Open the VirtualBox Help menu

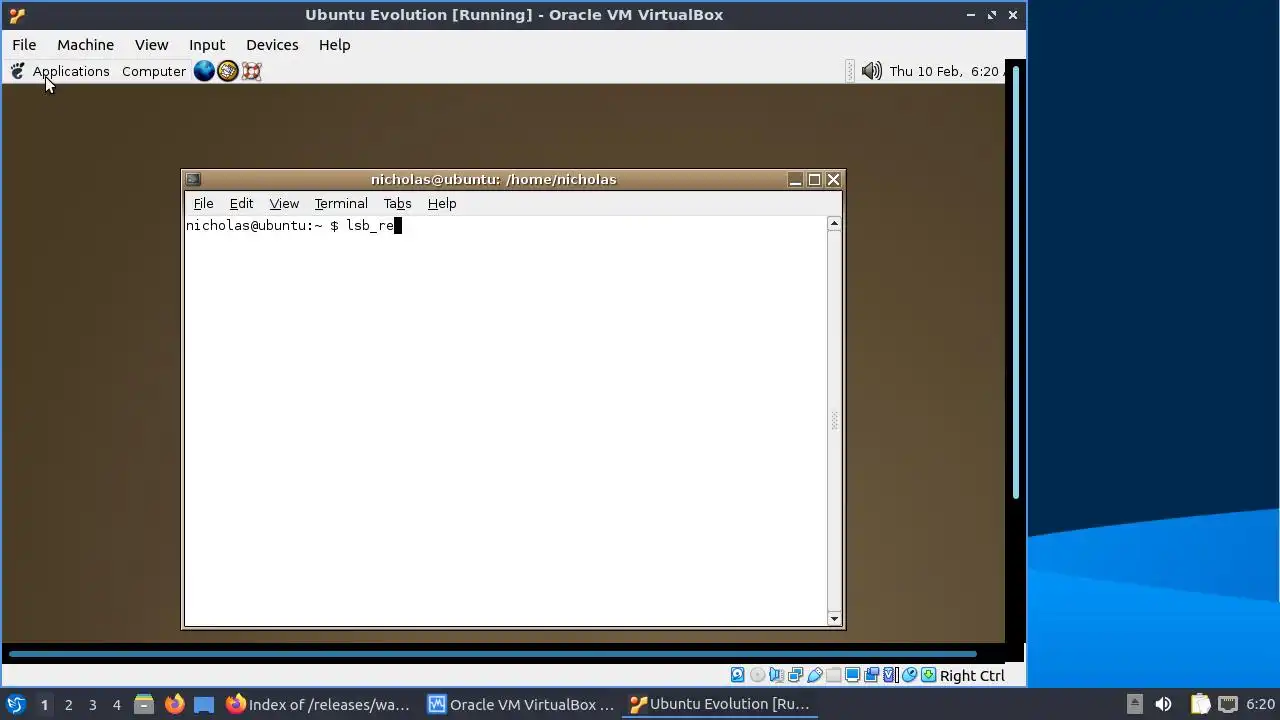[334, 45]
